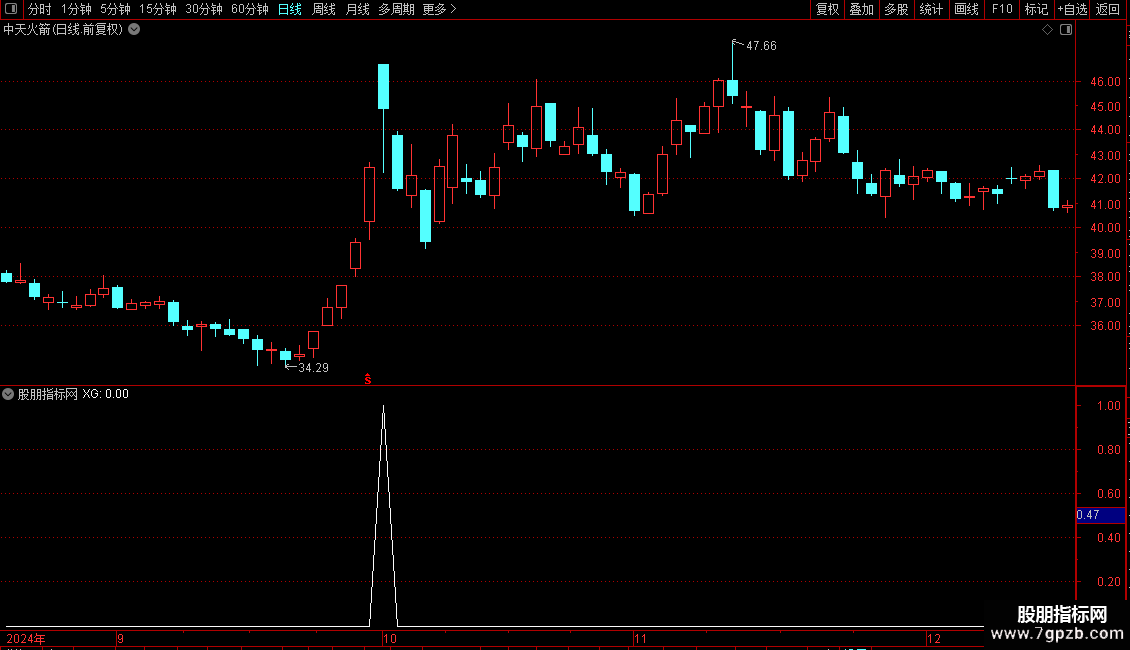Click the 36.00 price axis label
The height and width of the screenshot is (650, 1130).
coord(1105,326)
